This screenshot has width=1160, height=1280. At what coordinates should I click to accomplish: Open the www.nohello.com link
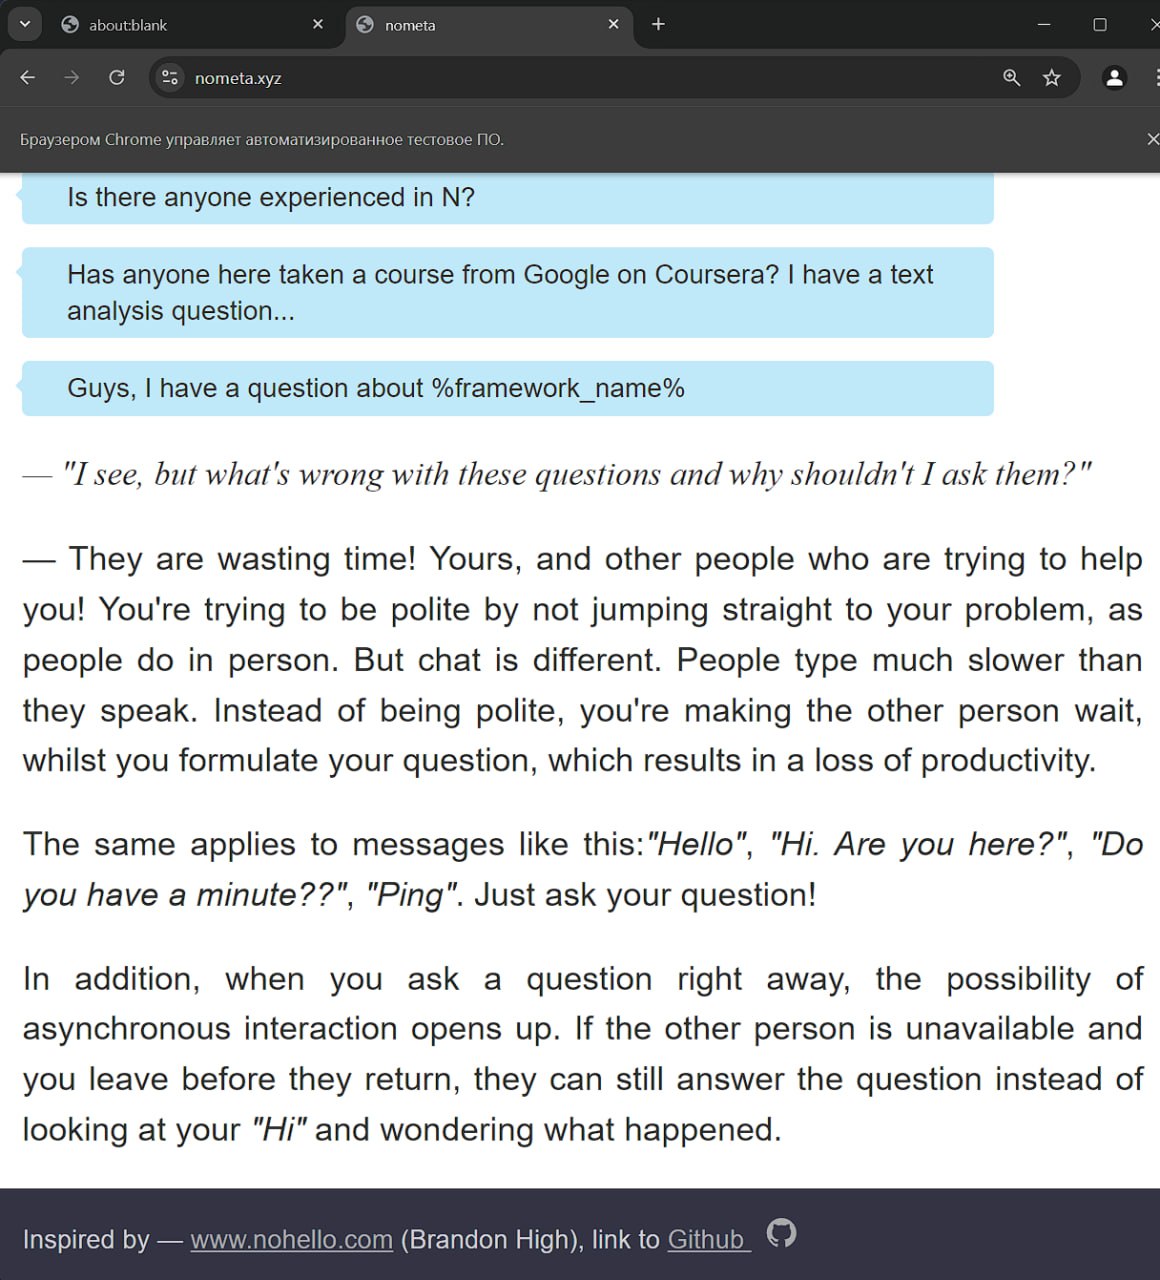pyautogui.click(x=291, y=1240)
